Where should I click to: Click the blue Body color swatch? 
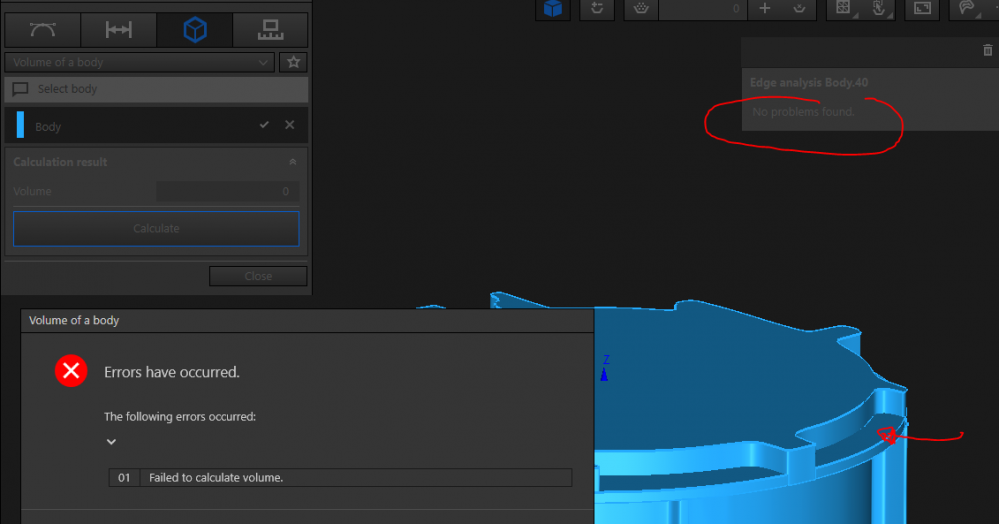pos(20,125)
